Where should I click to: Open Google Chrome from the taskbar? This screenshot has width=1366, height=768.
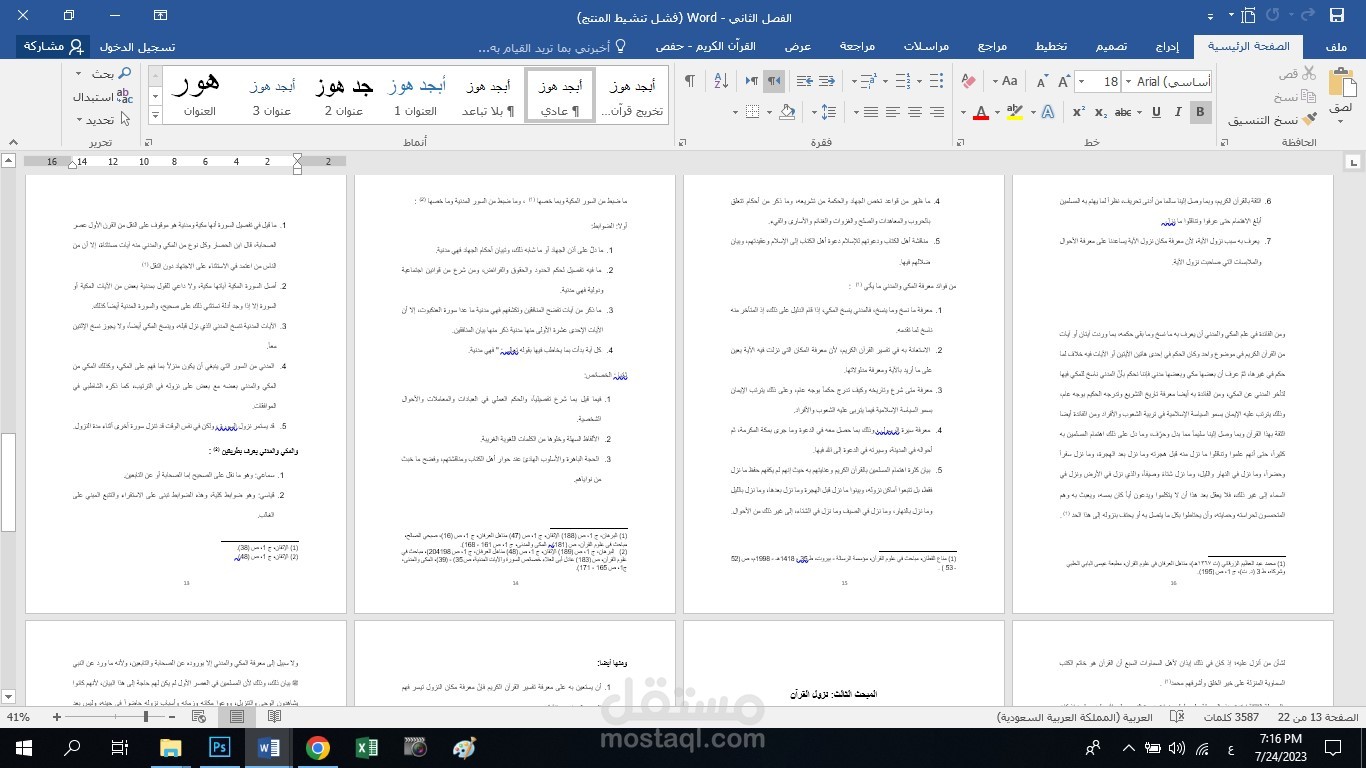[318, 748]
